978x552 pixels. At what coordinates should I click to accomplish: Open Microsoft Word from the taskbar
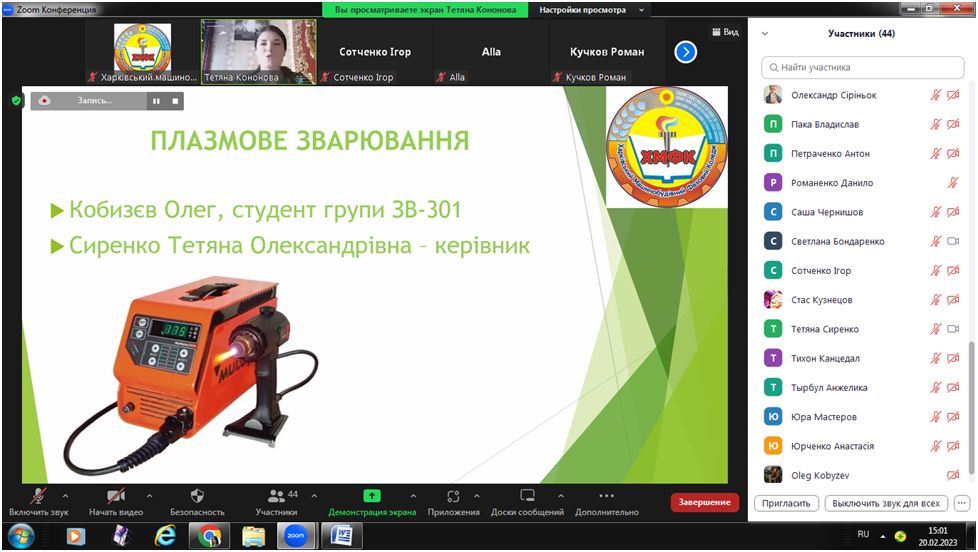341,536
